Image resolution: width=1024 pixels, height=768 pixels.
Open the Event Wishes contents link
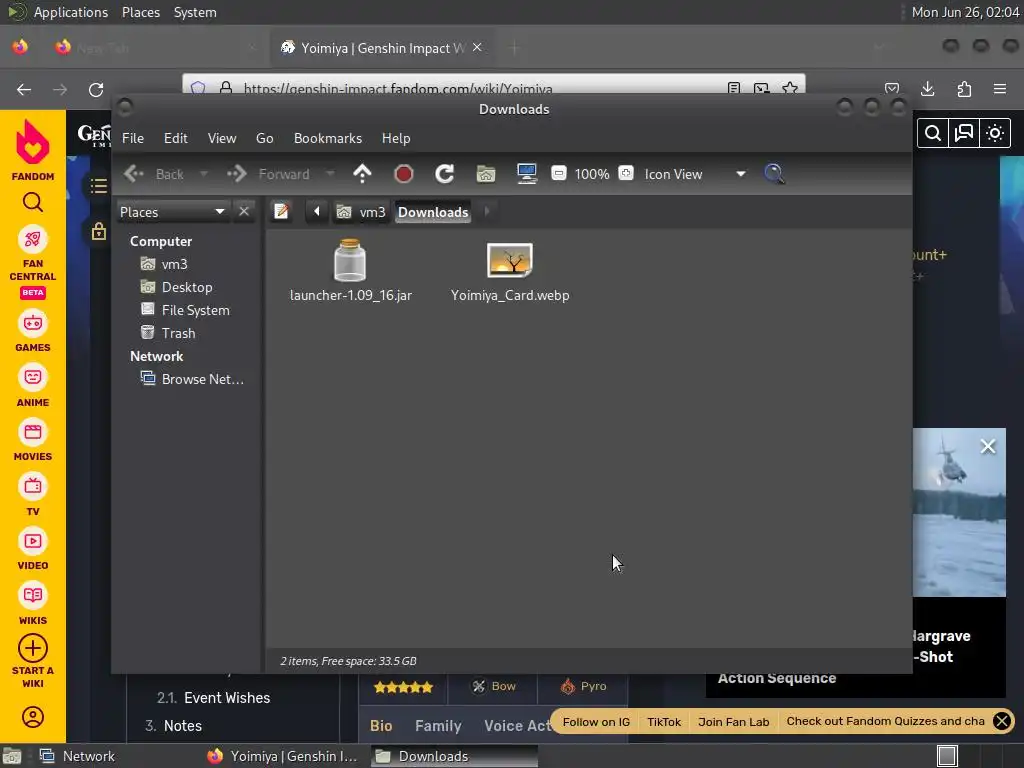click(x=227, y=697)
